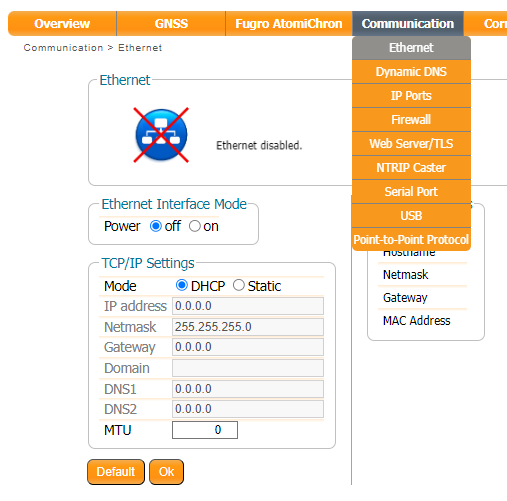
Task: Select Web Server/TLS from the menu
Action: click(x=411, y=144)
